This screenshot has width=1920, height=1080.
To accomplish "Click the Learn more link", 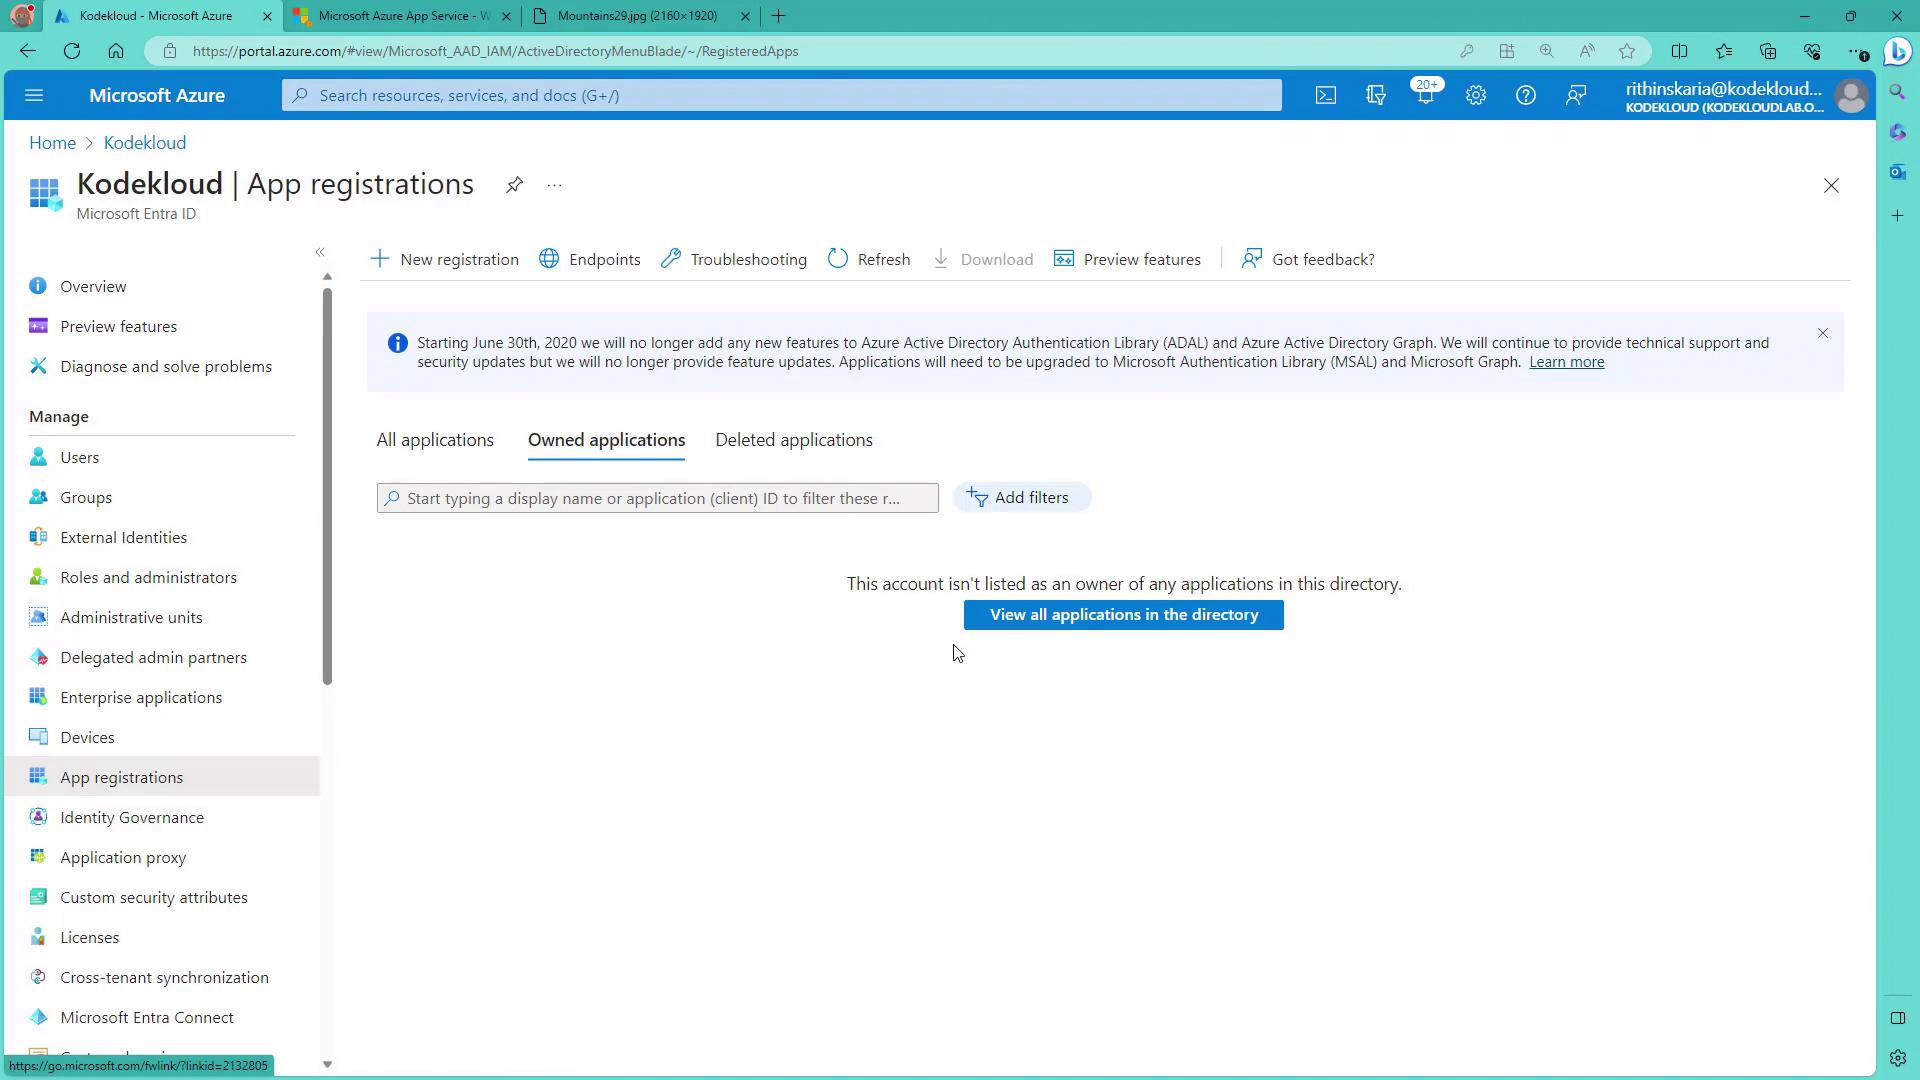I will click(1566, 362).
